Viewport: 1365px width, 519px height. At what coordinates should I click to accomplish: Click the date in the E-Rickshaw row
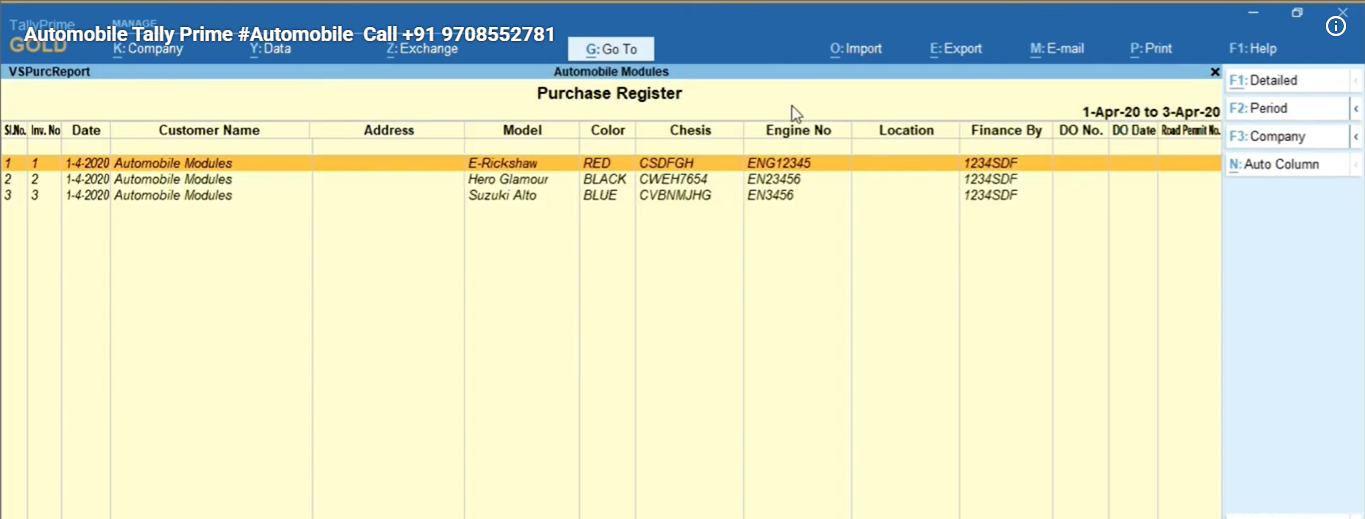[x=87, y=163]
